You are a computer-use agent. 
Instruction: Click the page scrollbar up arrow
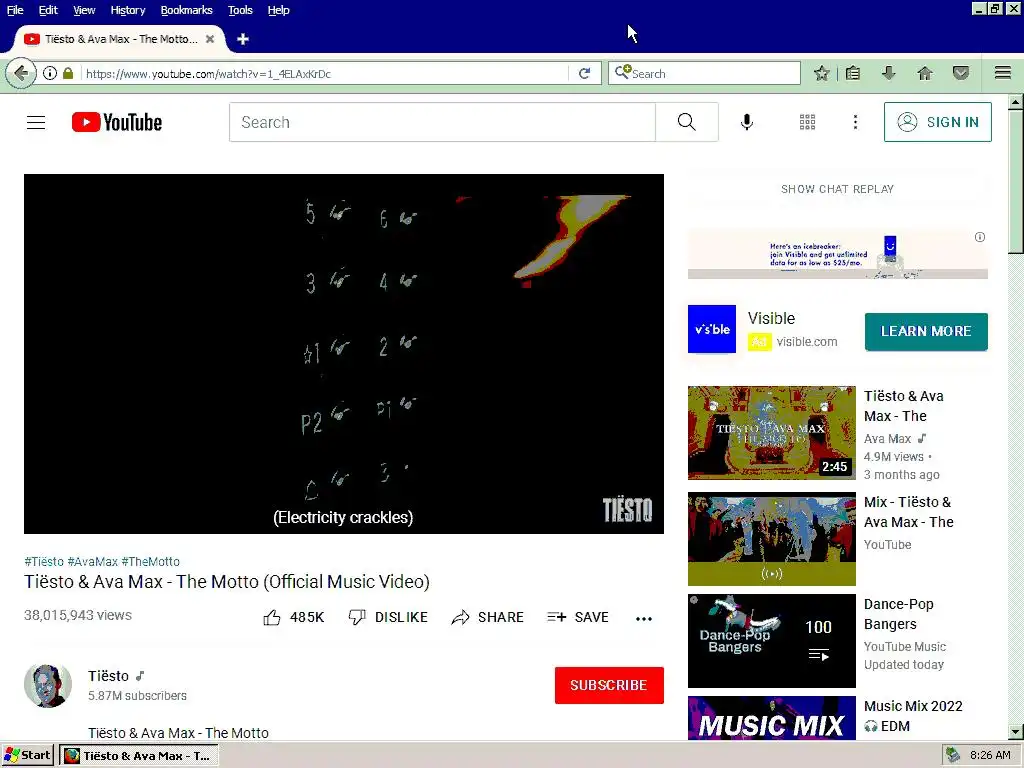[x=1016, y=102]
